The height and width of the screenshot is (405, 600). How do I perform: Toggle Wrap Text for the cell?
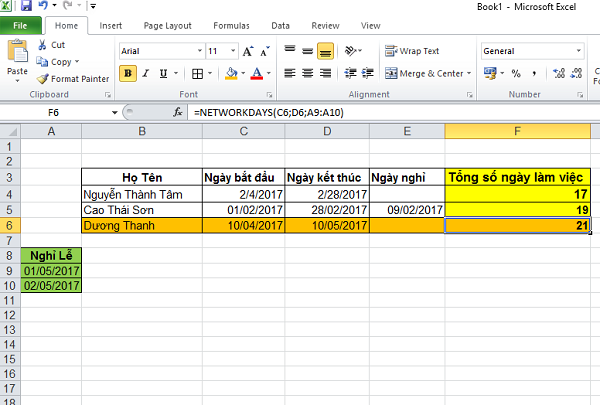click(x=412, y=51)
